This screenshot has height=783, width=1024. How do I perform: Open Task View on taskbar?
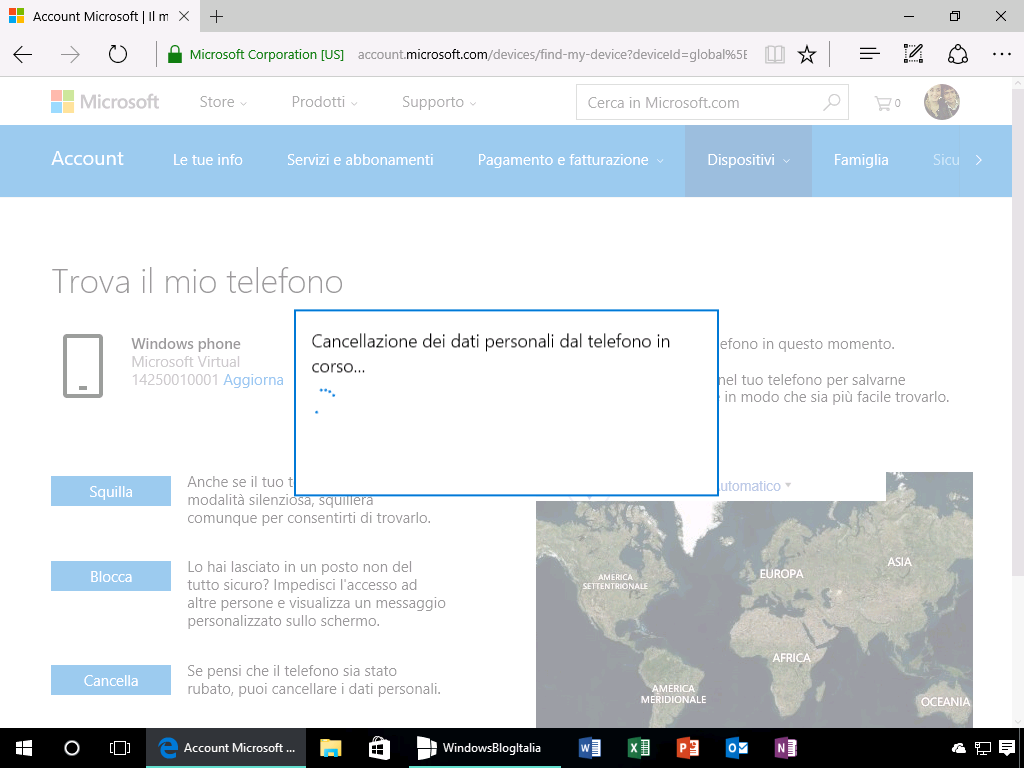point(120,748)
